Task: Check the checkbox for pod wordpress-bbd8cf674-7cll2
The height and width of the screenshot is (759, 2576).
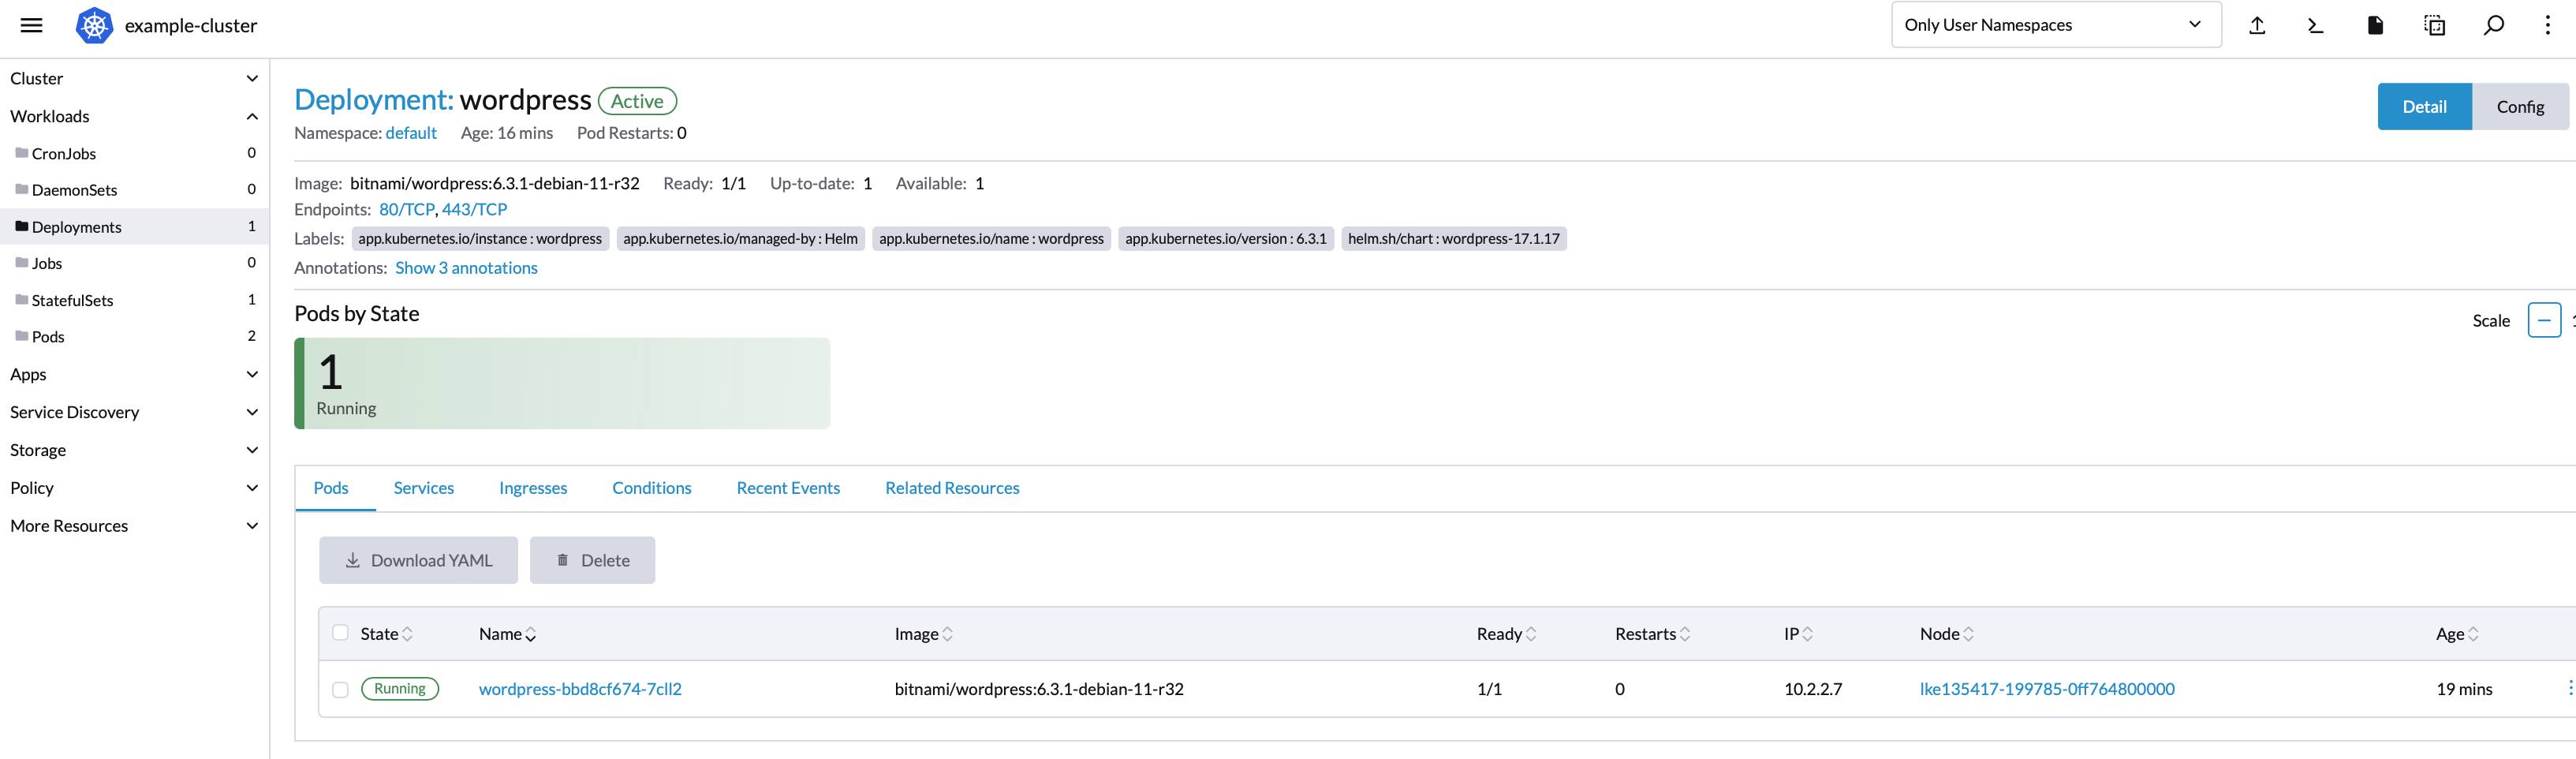Action: click(340, 688)
